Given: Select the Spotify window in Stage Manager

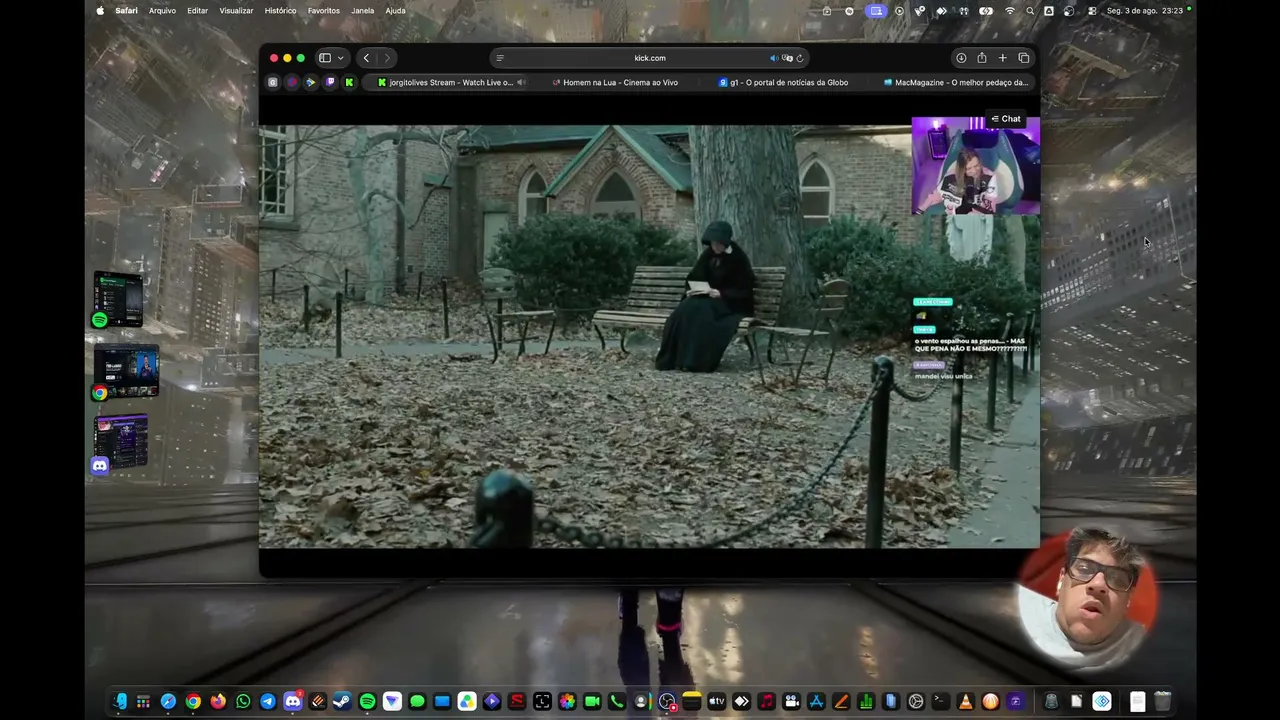Looking at the screenshot, I should 119,299.
